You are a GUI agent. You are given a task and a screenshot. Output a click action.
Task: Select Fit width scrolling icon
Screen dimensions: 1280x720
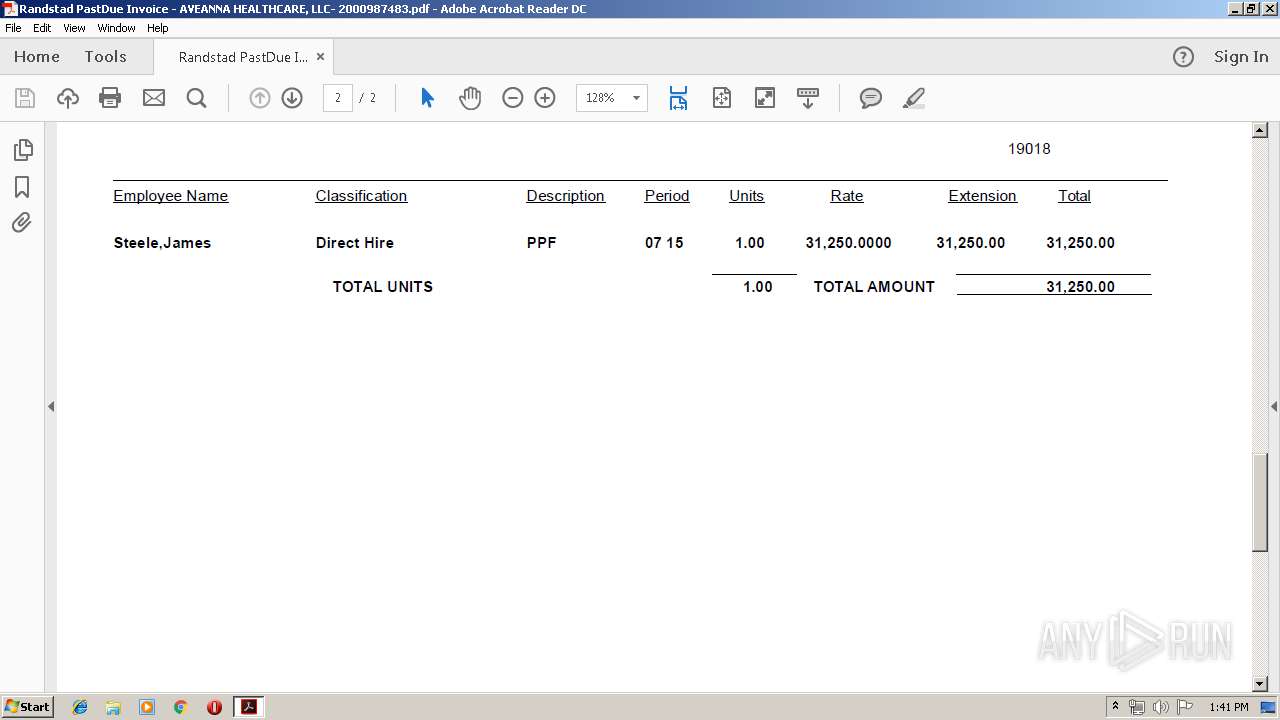coord(678,98)
